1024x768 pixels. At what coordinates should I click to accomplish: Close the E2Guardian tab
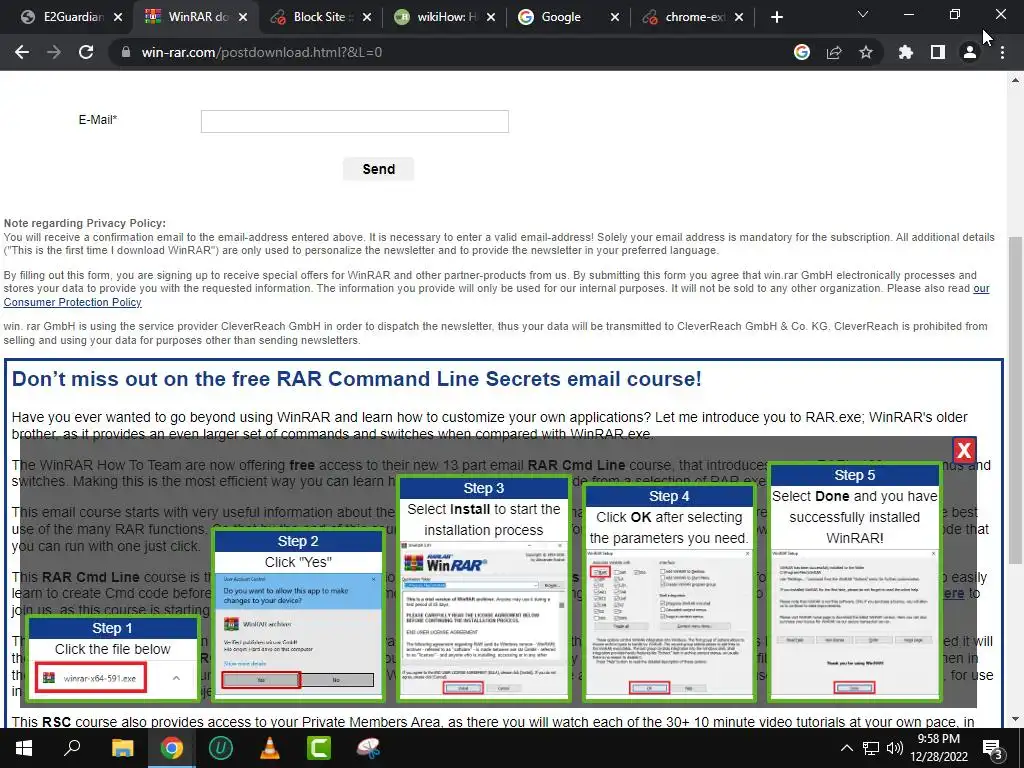118,17
